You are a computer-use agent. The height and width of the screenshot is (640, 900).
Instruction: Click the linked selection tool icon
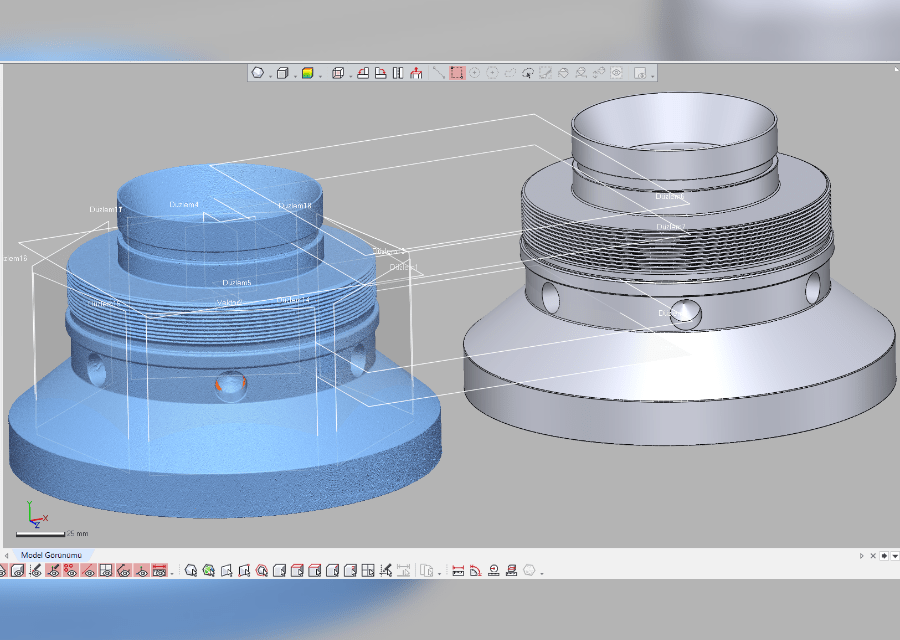pos(599,73)
